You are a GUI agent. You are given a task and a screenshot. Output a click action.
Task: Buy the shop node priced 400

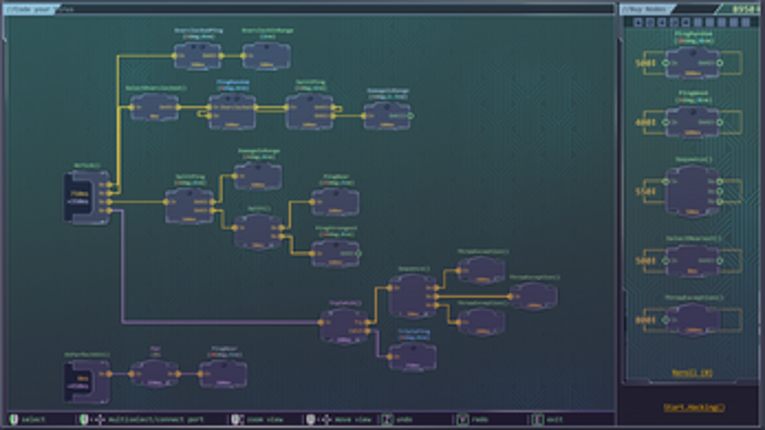click(x=692, y=122)
